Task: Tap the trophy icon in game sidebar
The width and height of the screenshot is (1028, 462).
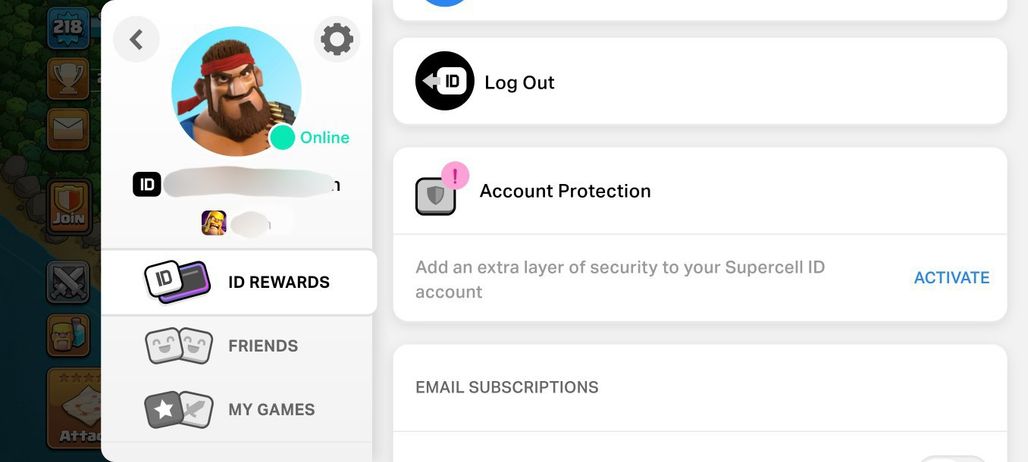Action: (68, 78)
